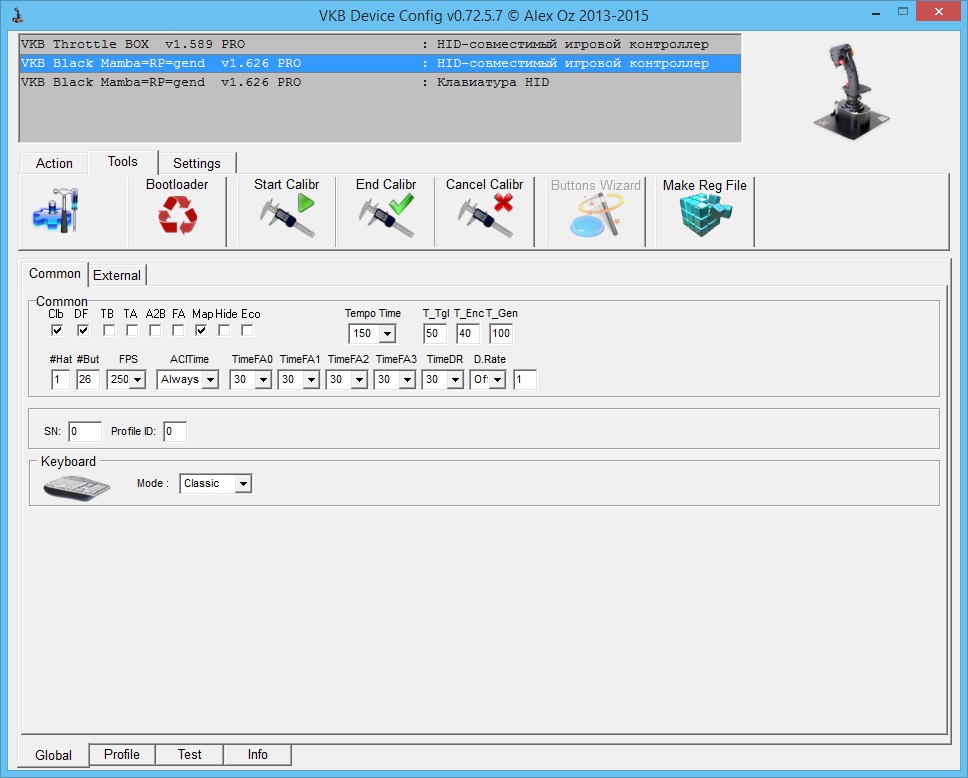The height and width of the screenshot is (778, 968).
Task: Switch to the Profile bottom tab
Action: [x=122, y=755]
